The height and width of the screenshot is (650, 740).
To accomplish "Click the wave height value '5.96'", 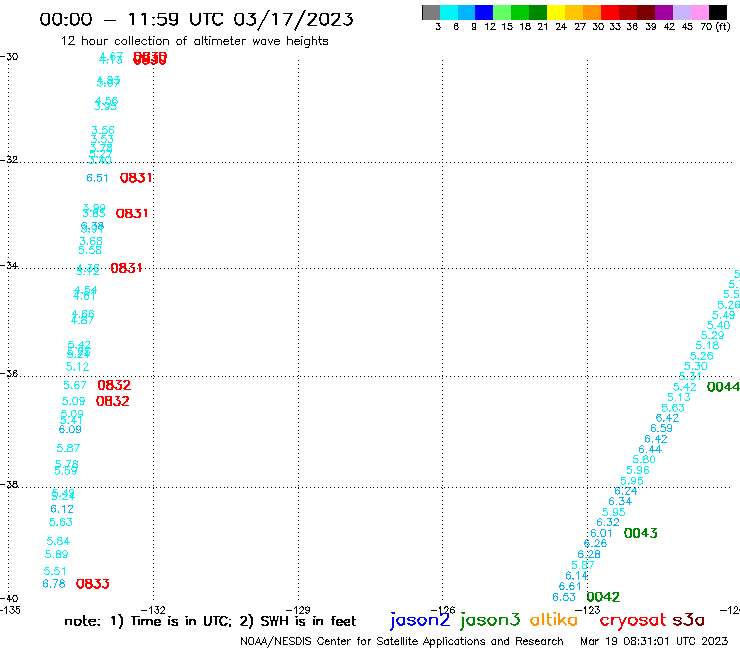I will (638, 470).
